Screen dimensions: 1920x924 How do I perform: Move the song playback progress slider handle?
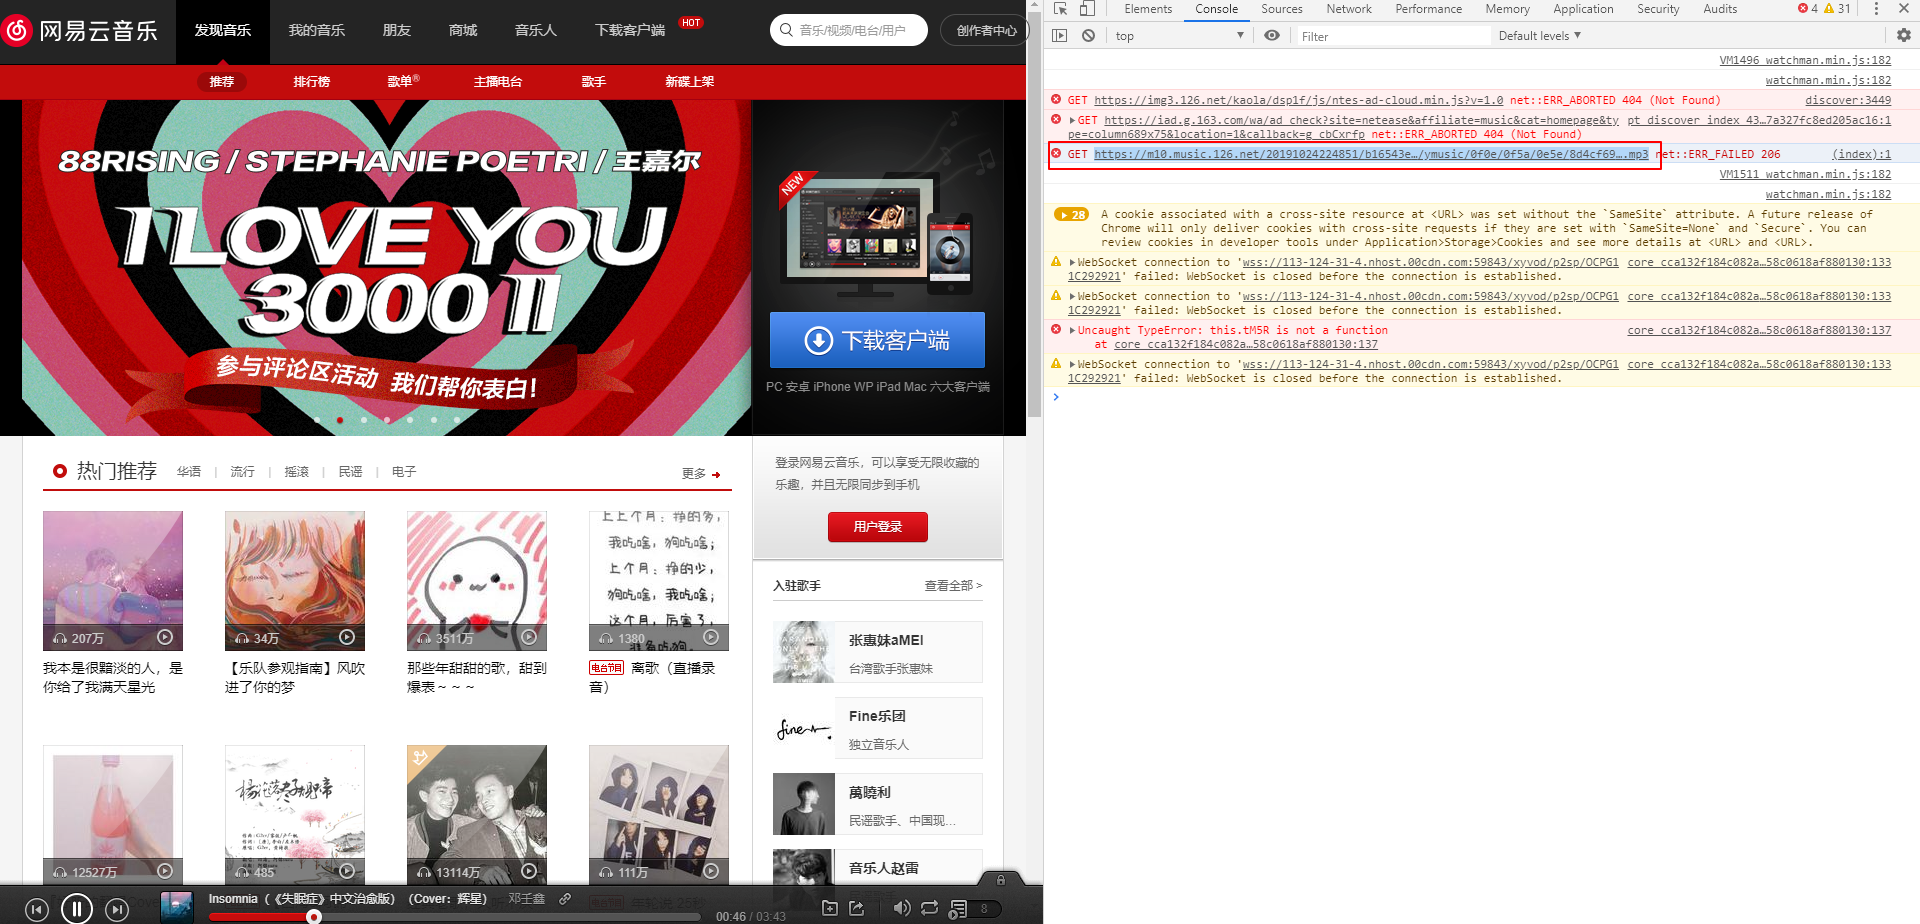tap(314, 916)
